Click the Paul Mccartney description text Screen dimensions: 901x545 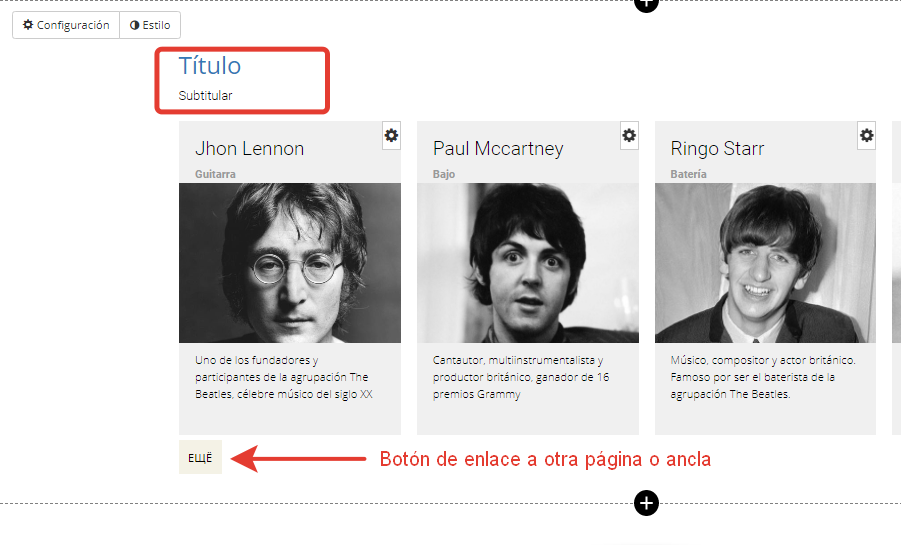point(521,377)
